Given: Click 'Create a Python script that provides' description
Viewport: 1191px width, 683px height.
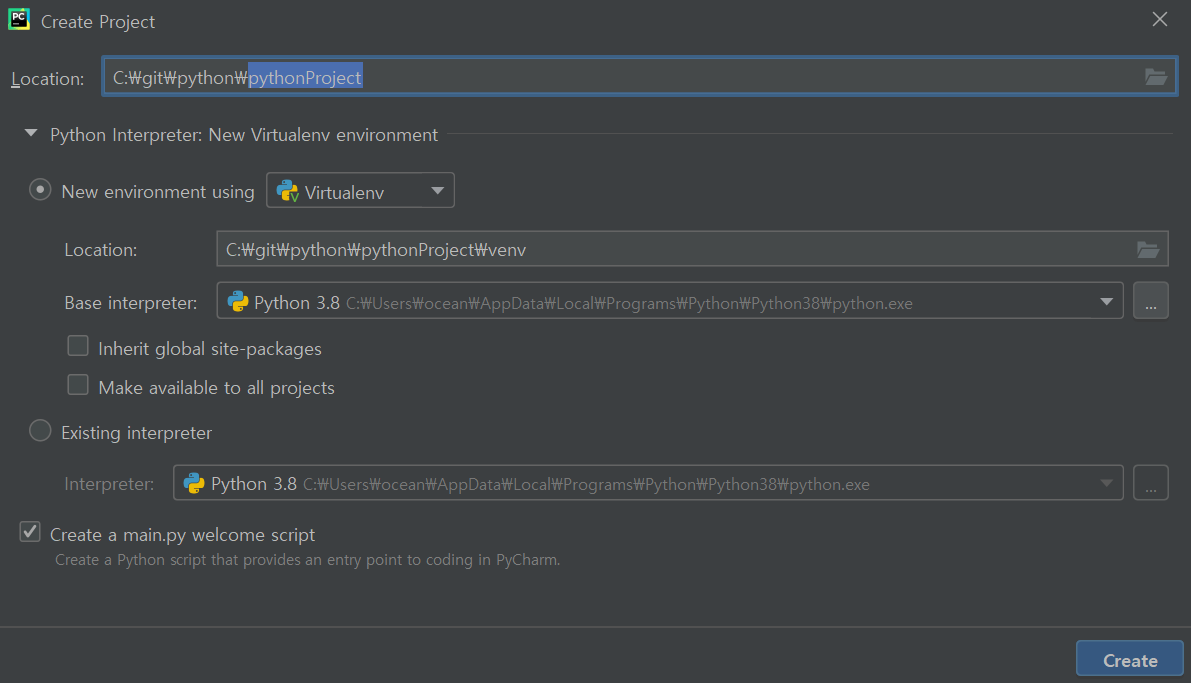Looking at the screenshot, I should [308, 560].
